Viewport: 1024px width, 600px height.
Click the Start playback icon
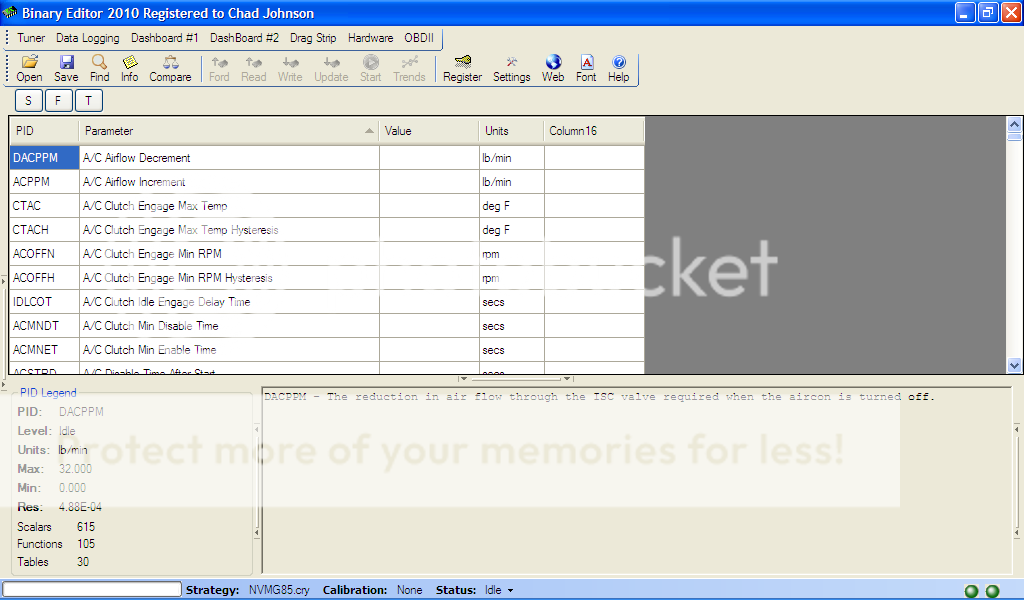tap(370, 69)
